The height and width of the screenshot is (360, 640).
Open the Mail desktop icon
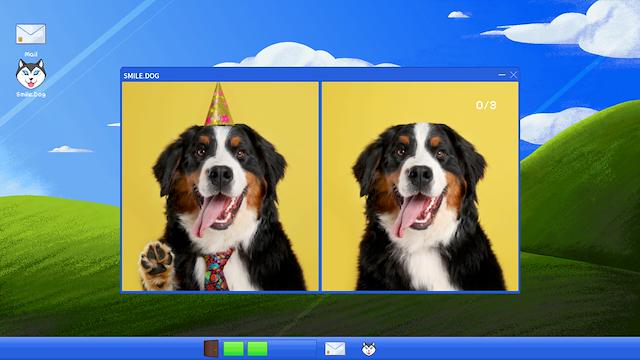(x=31, y=34)
